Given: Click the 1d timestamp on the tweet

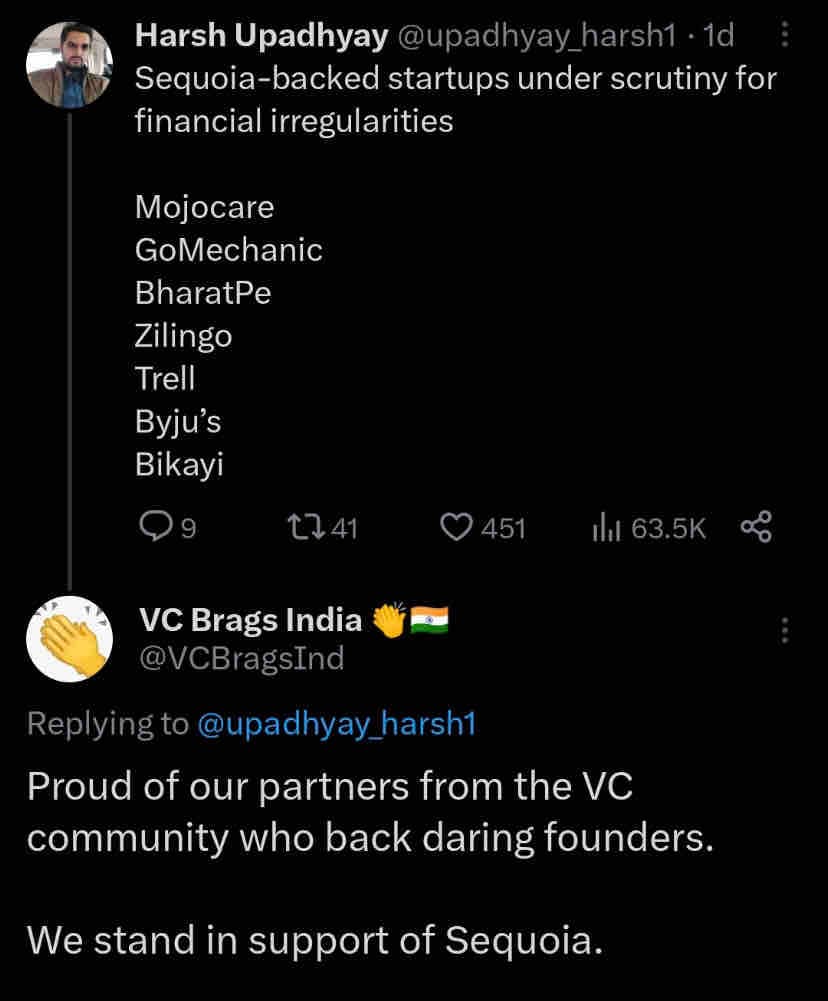Looking at the screenshot, I should [716, 35].
